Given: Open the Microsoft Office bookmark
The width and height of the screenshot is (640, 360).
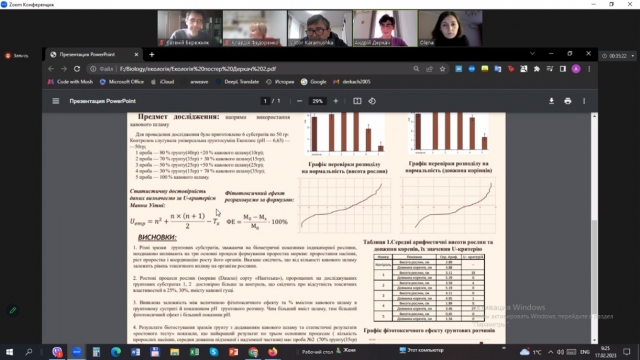Looking at the screenshot, I should tap(122, 82).
